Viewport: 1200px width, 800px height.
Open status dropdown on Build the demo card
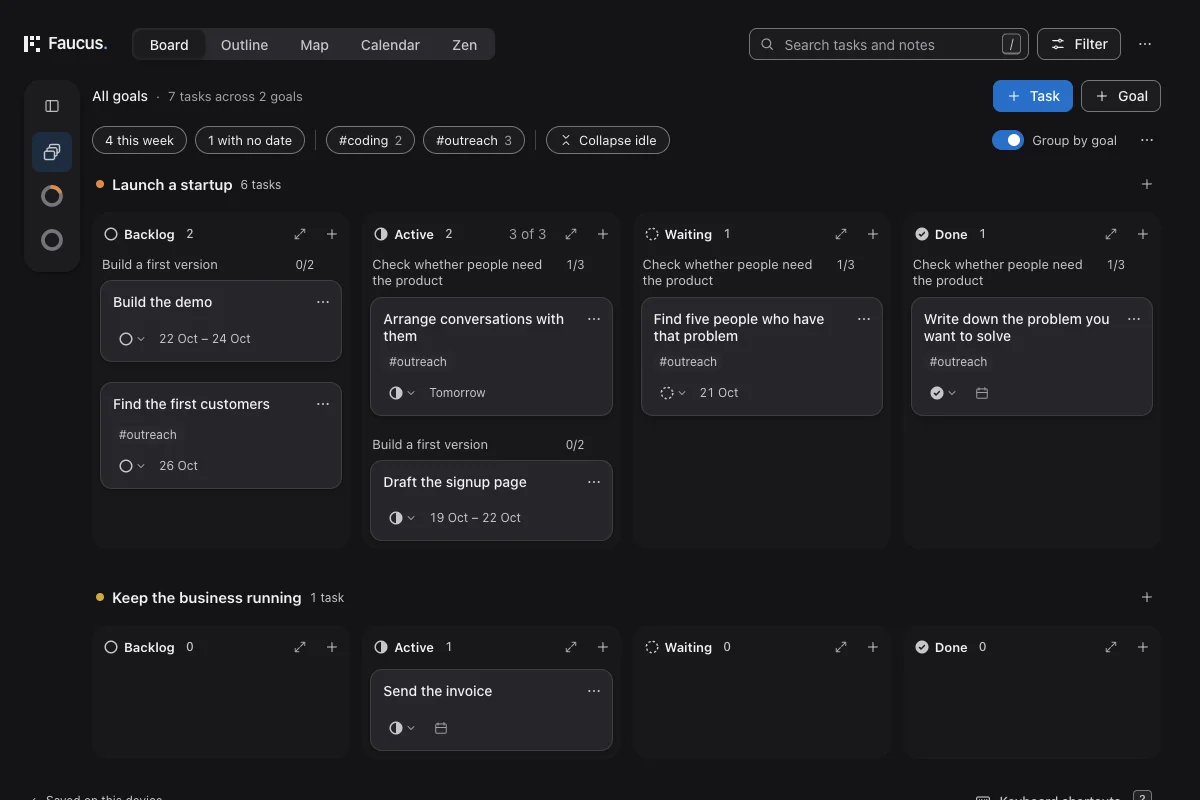(x=132, y=339)
